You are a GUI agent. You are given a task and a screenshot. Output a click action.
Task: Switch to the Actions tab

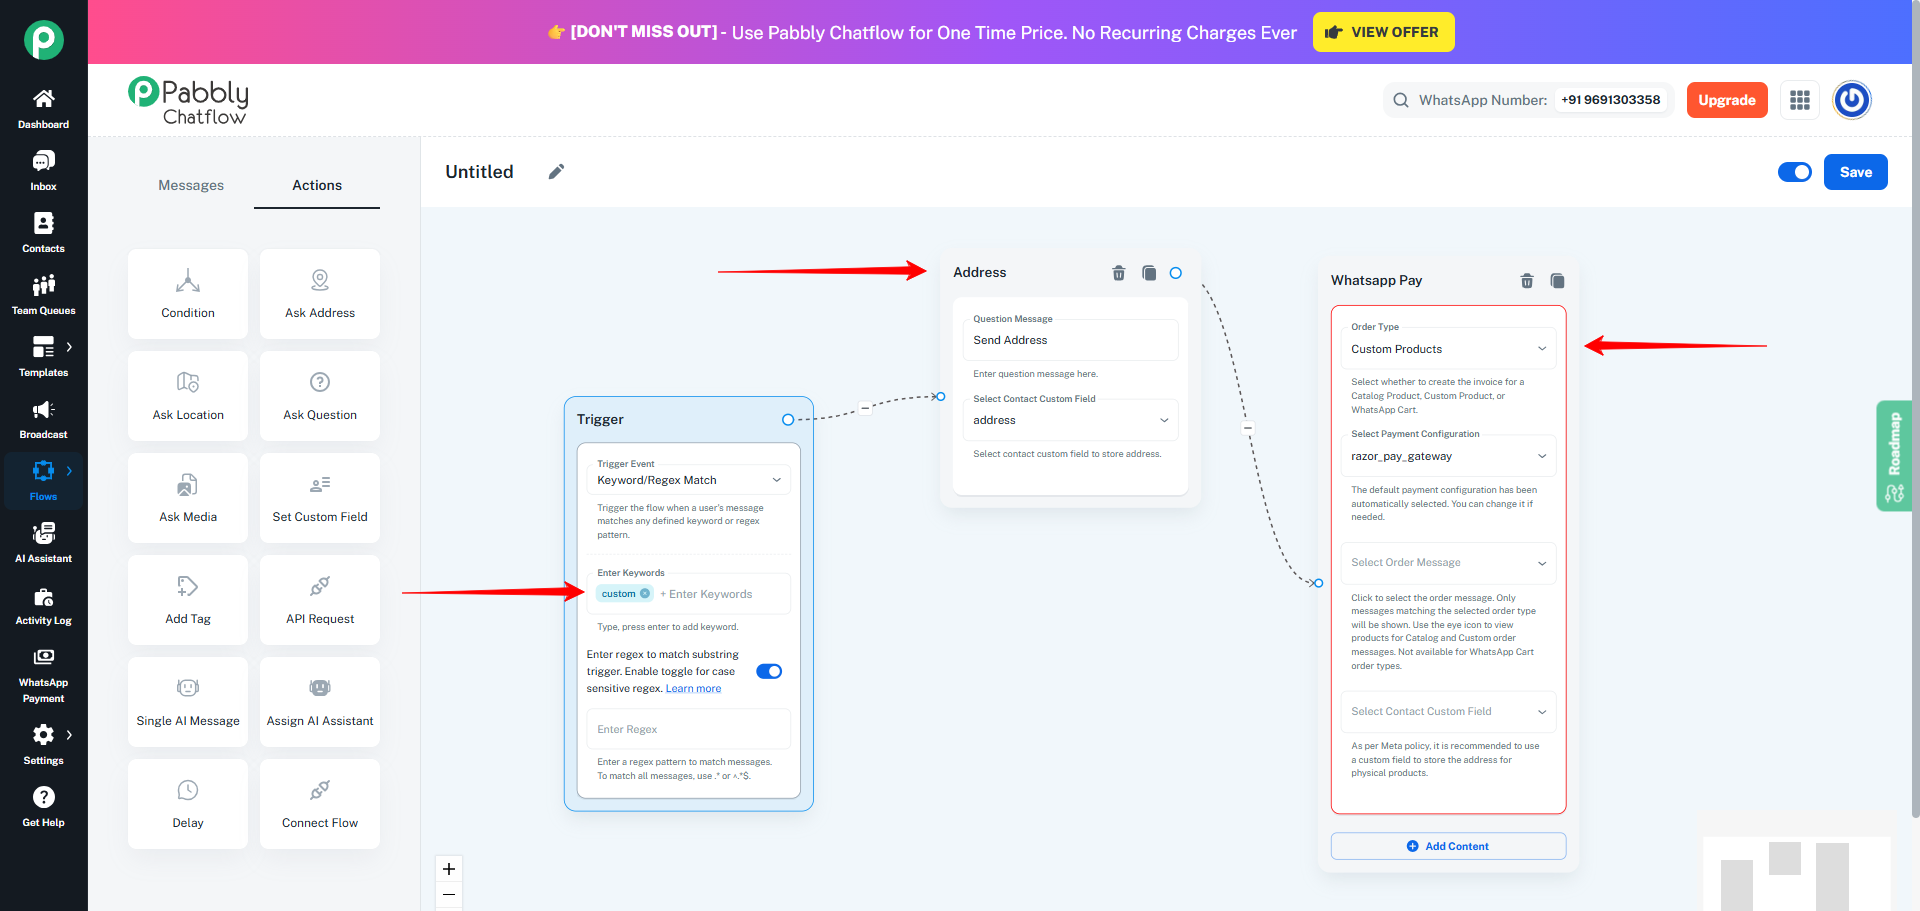tap(317, 185)
